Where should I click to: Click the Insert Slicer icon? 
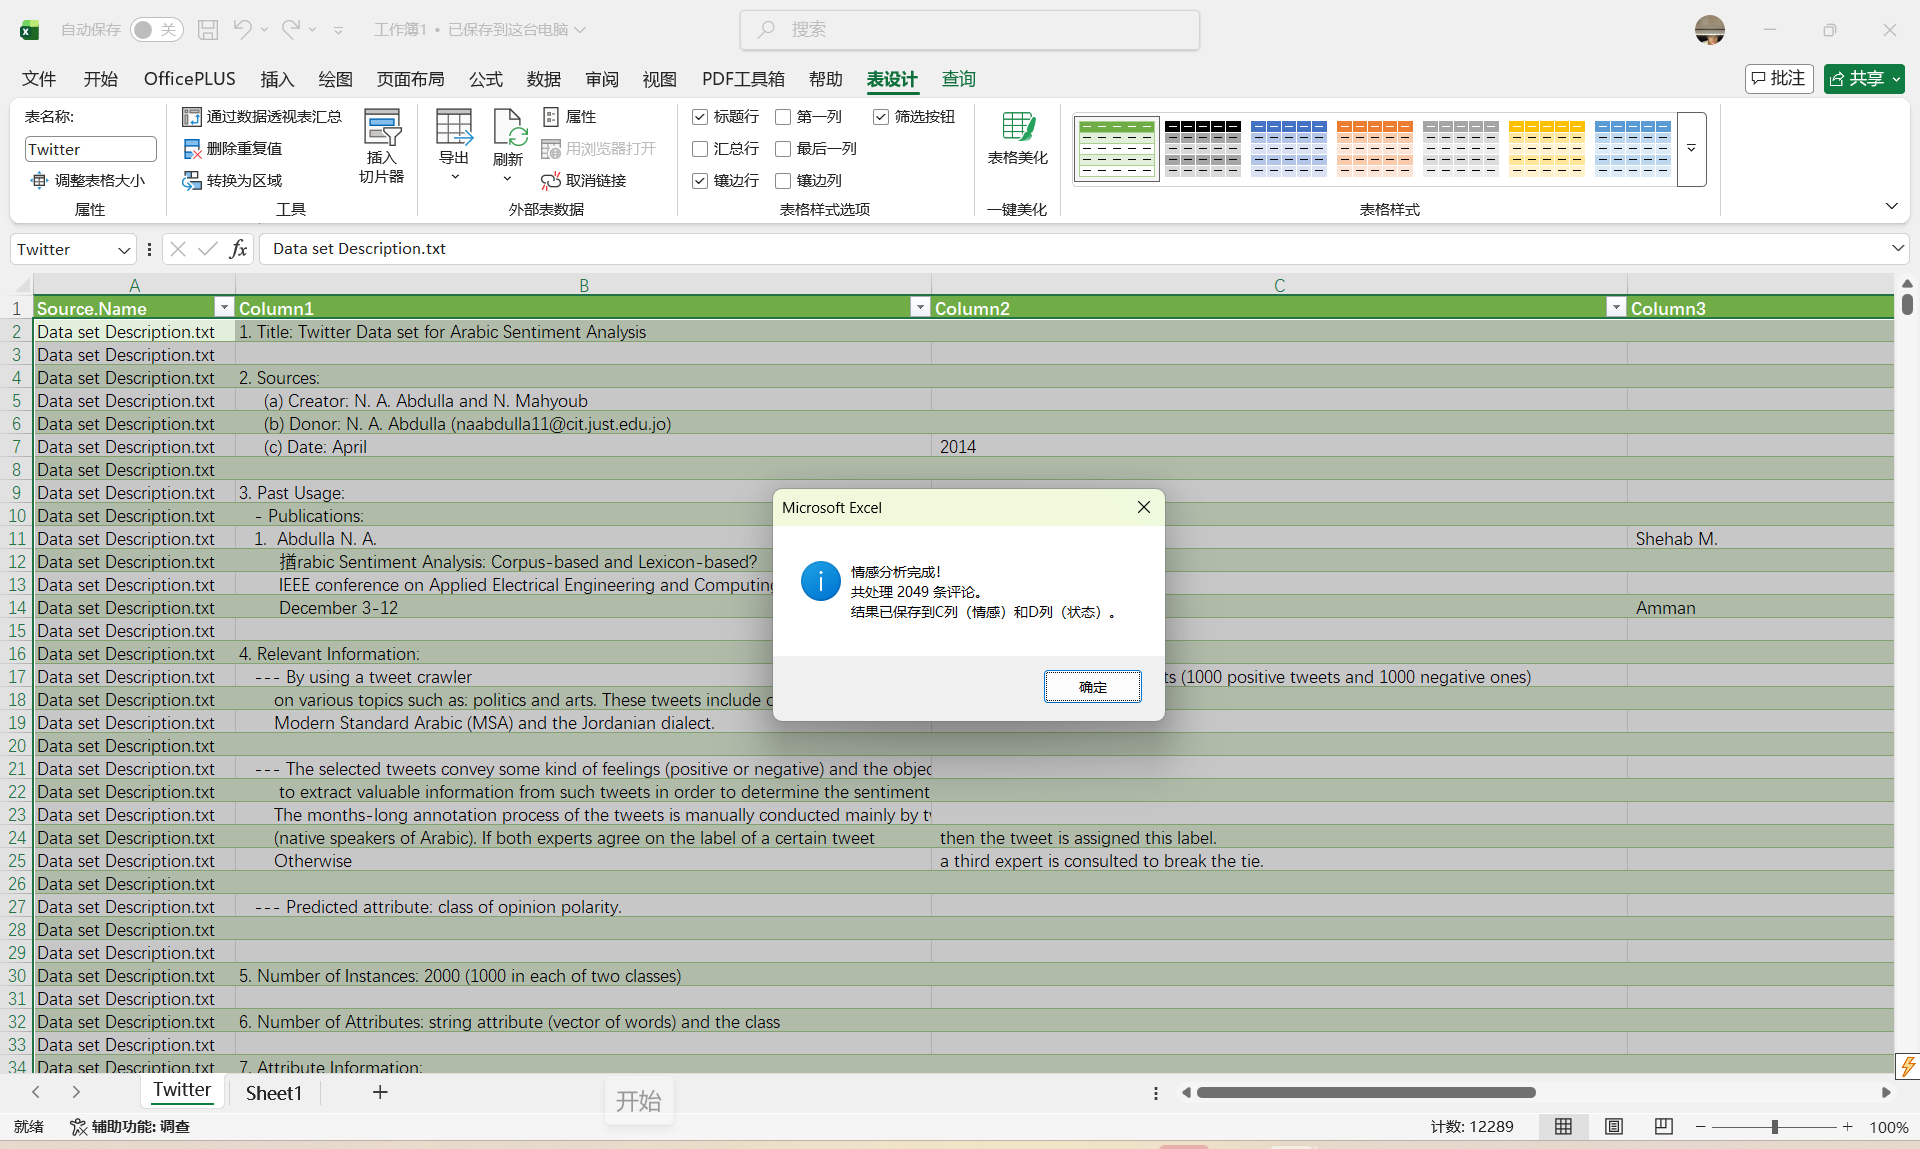(382, 129)
